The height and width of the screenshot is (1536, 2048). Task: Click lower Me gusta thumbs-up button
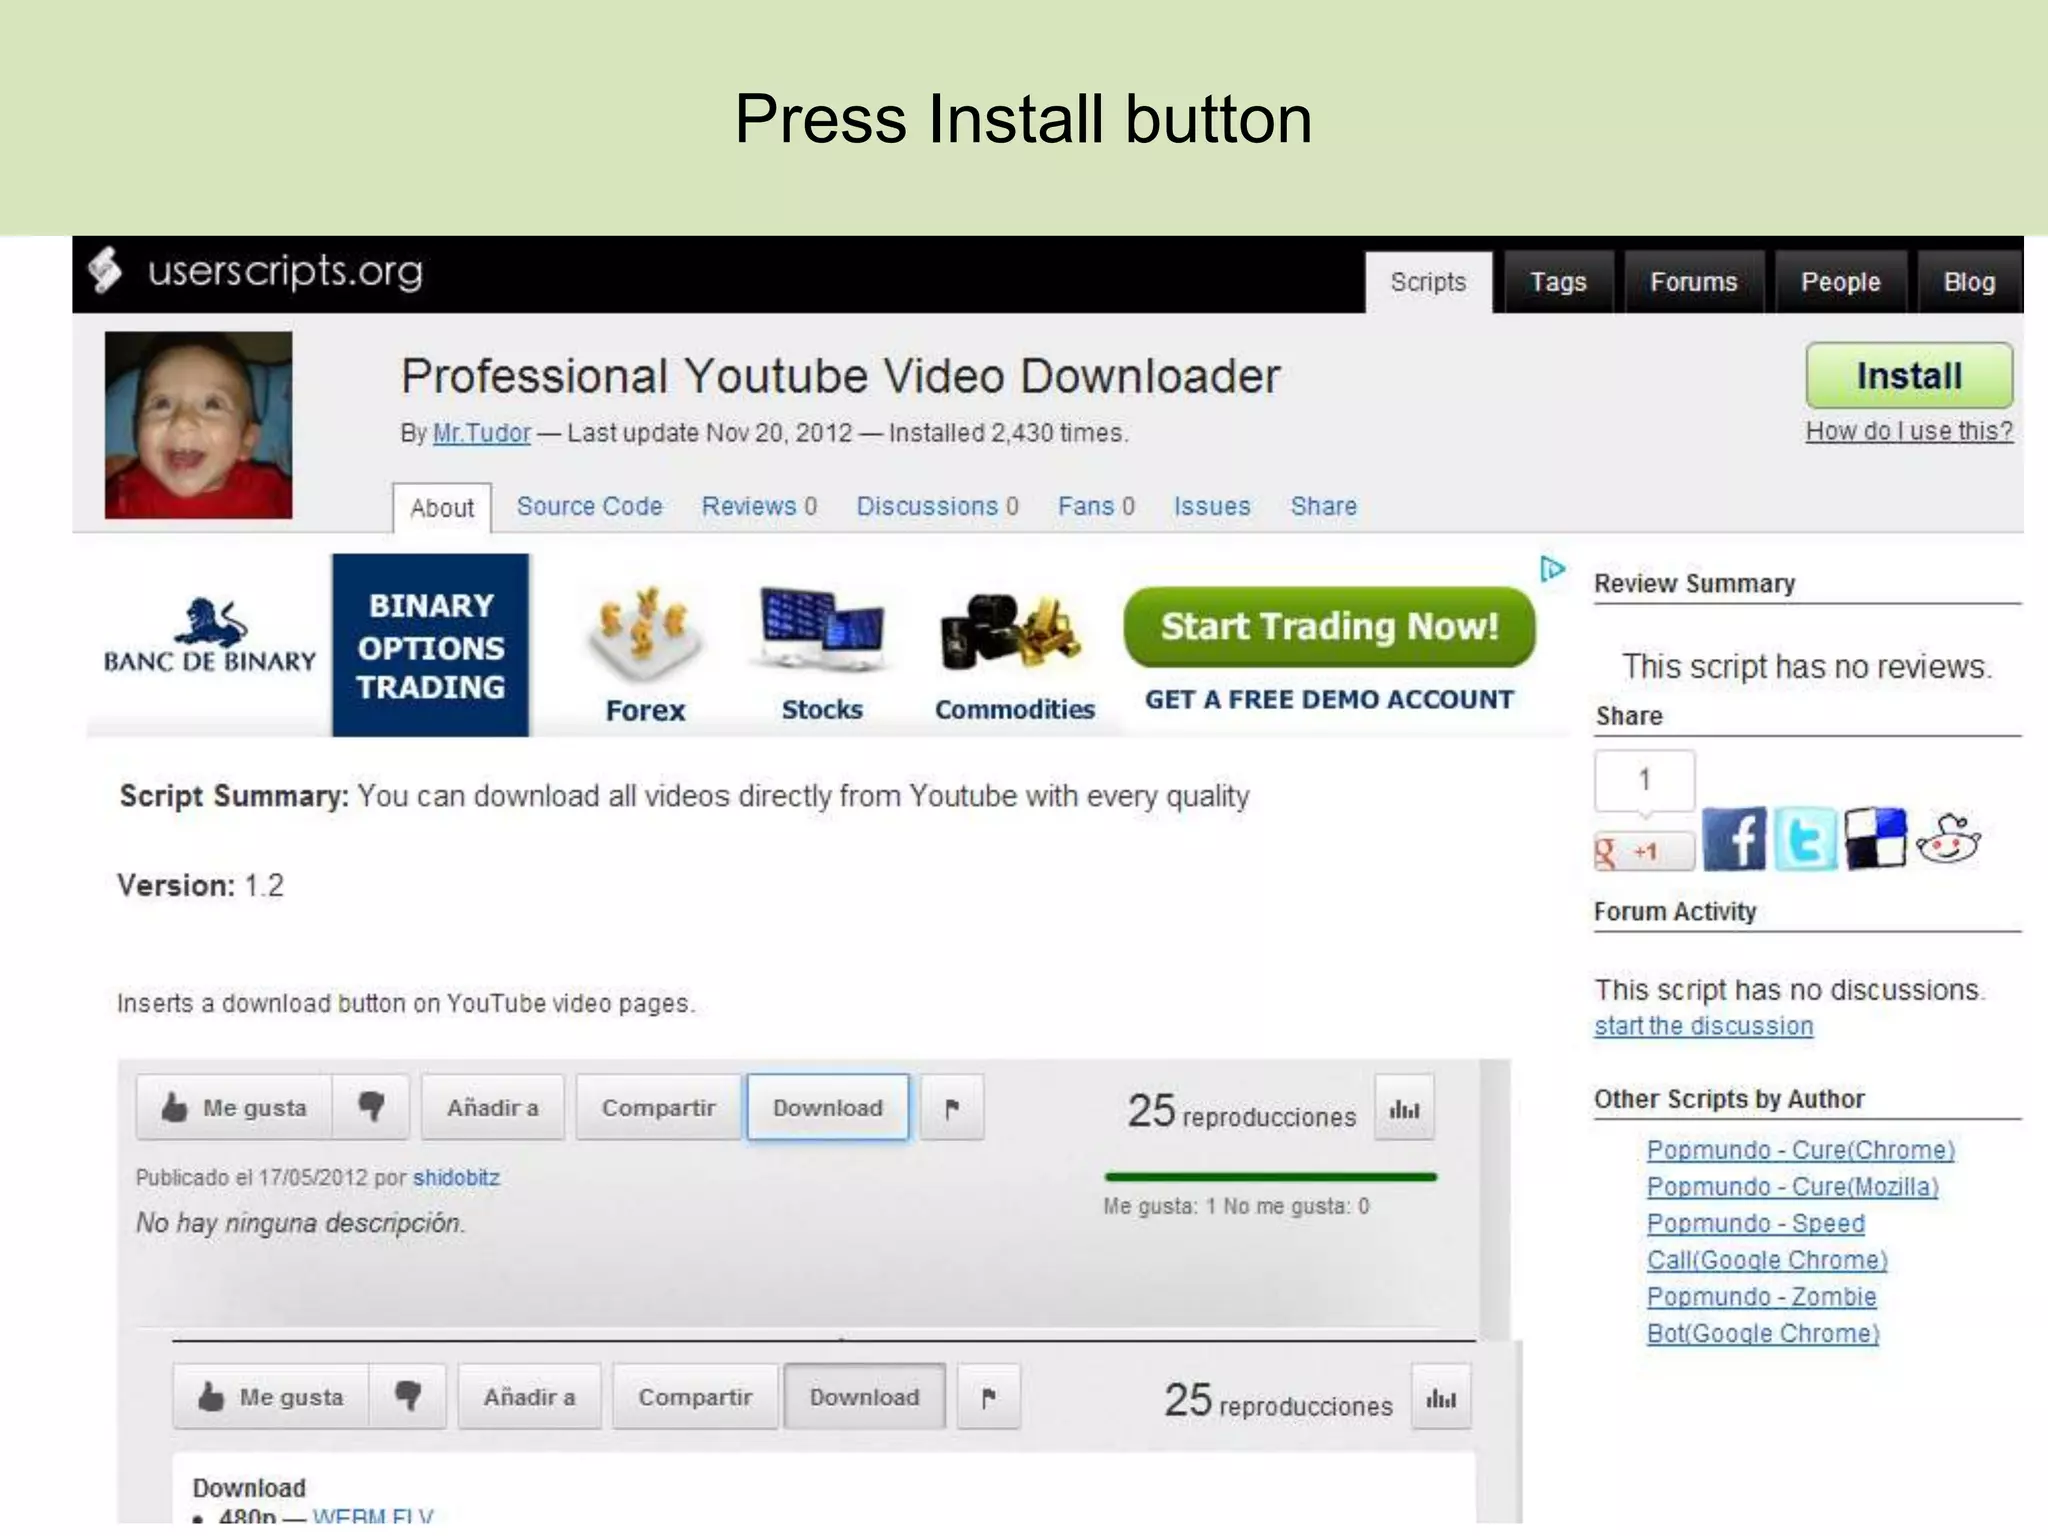[271, 1397]
